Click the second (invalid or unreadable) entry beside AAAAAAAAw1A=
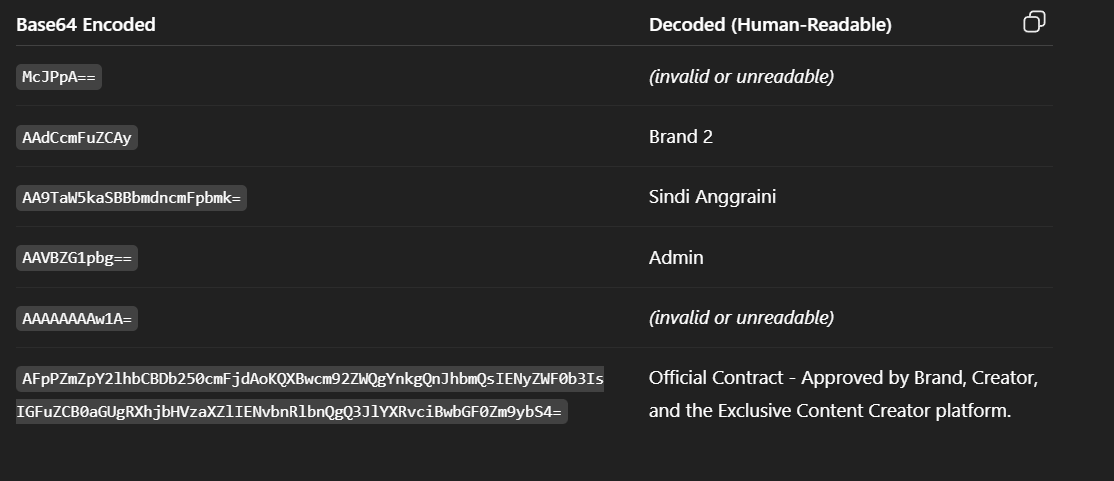The height and width of the screenshot is (481, 1114). tap(741, 318)
